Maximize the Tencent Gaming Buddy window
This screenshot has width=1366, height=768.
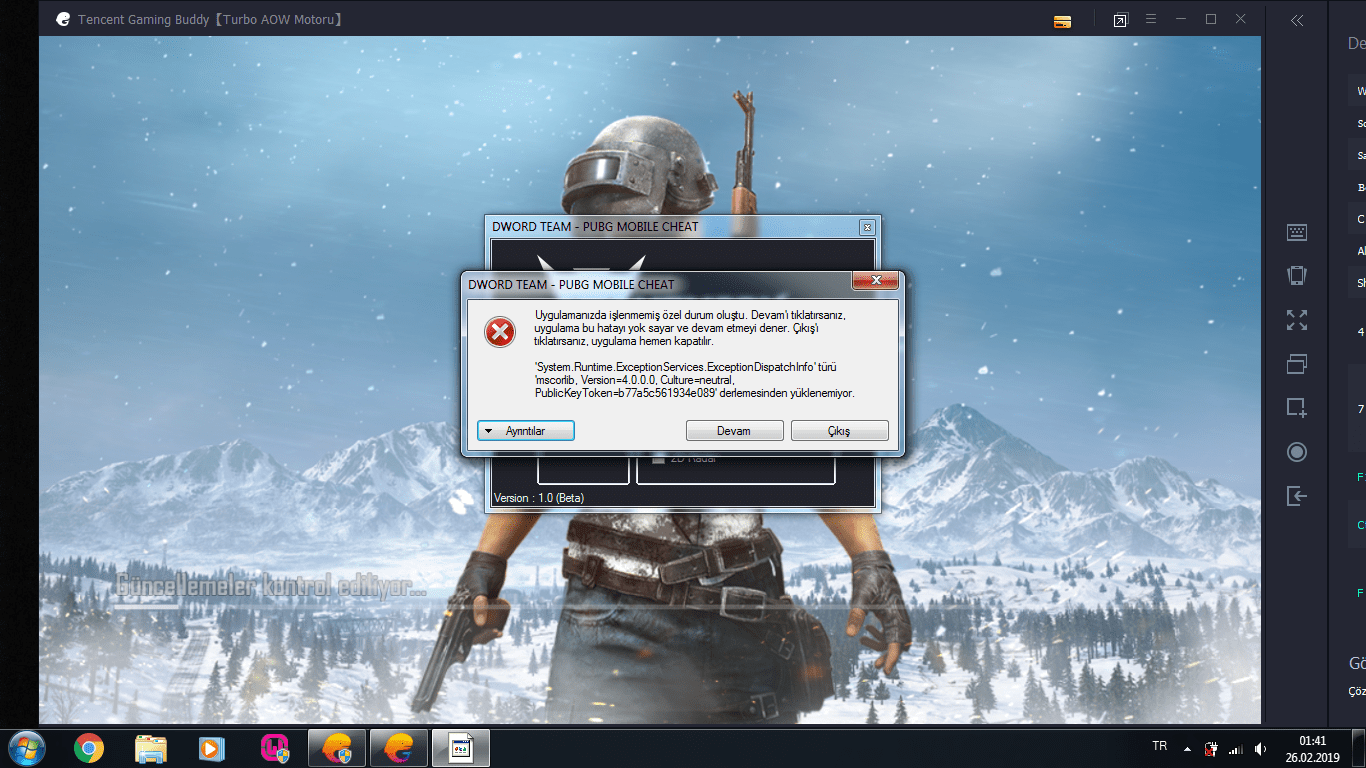pos(1211,19)
